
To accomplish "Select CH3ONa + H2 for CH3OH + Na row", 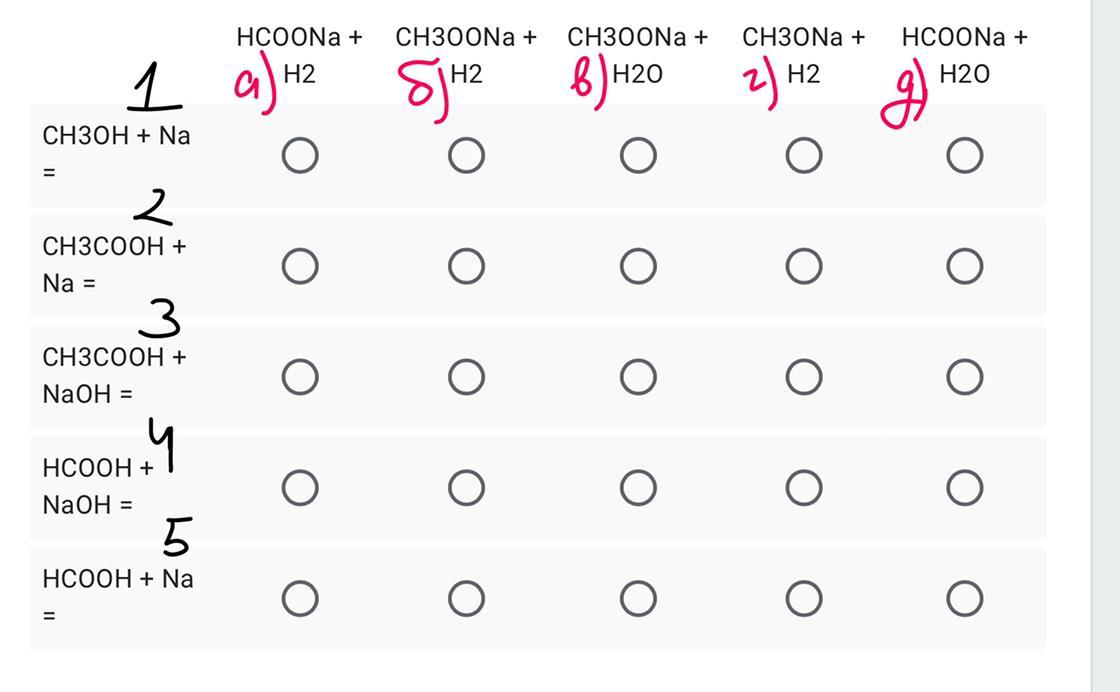I will pyautogui.click(x=804, y=156).
